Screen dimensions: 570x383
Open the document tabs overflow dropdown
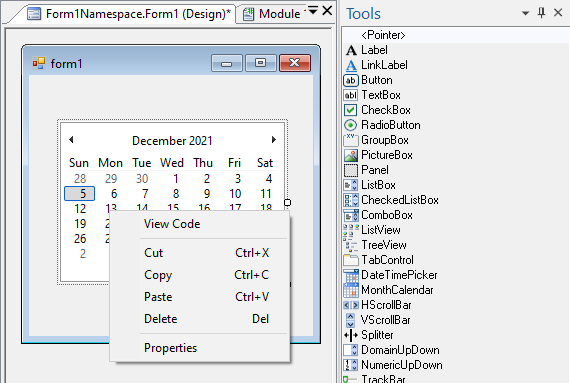point(313,10)
